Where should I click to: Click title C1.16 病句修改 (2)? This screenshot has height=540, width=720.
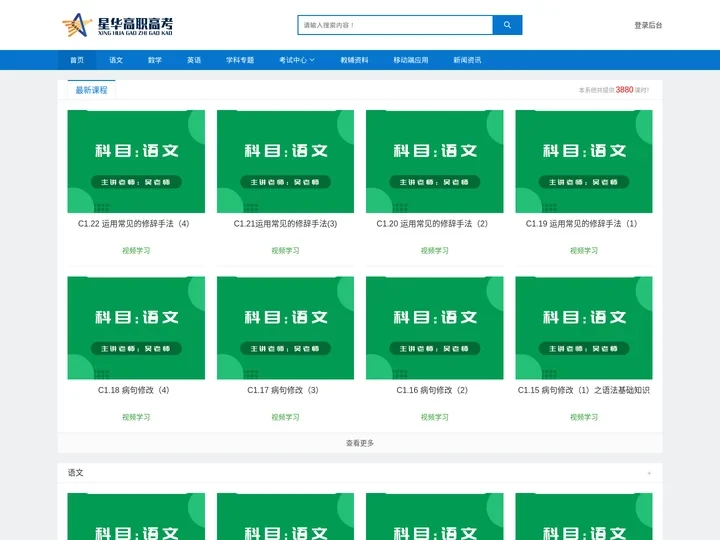(x=432, y=390)
